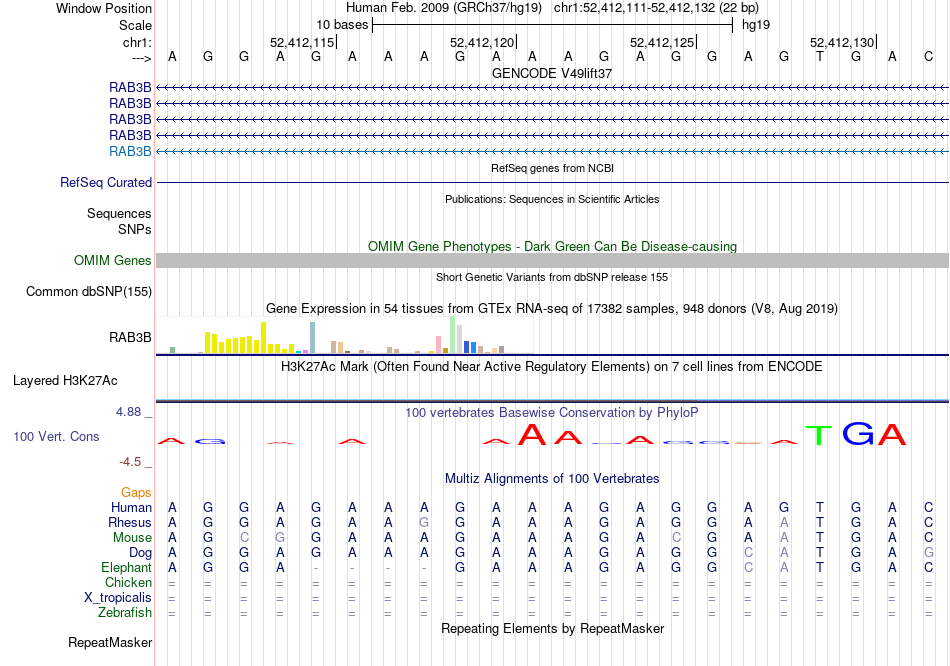Click the -4.5 PhyloP lower limit value

pos(130,462)
